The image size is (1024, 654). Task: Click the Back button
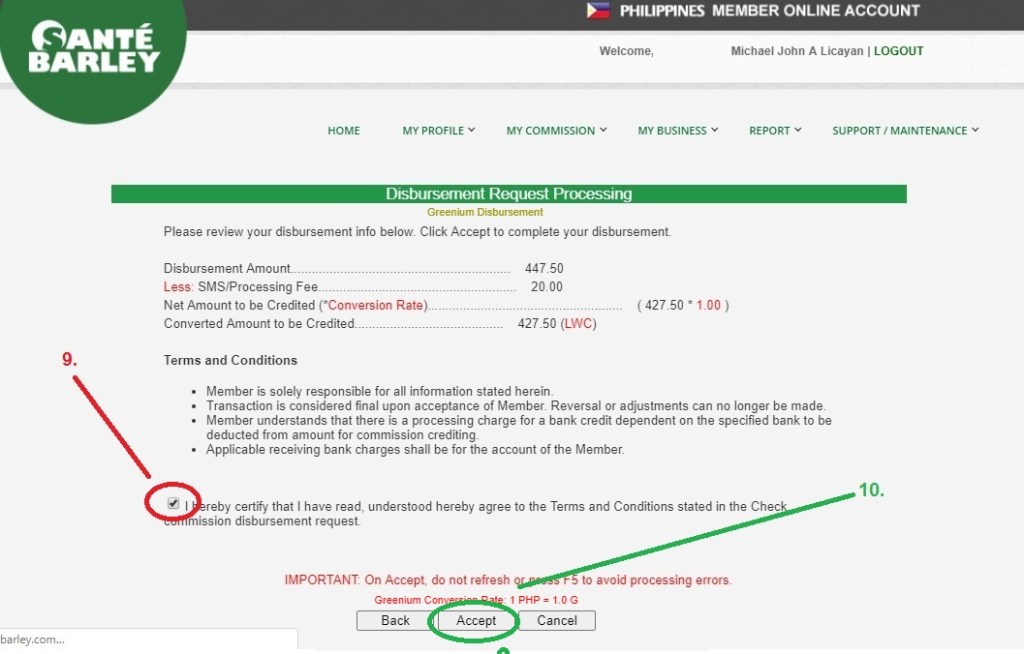(395, 620)
